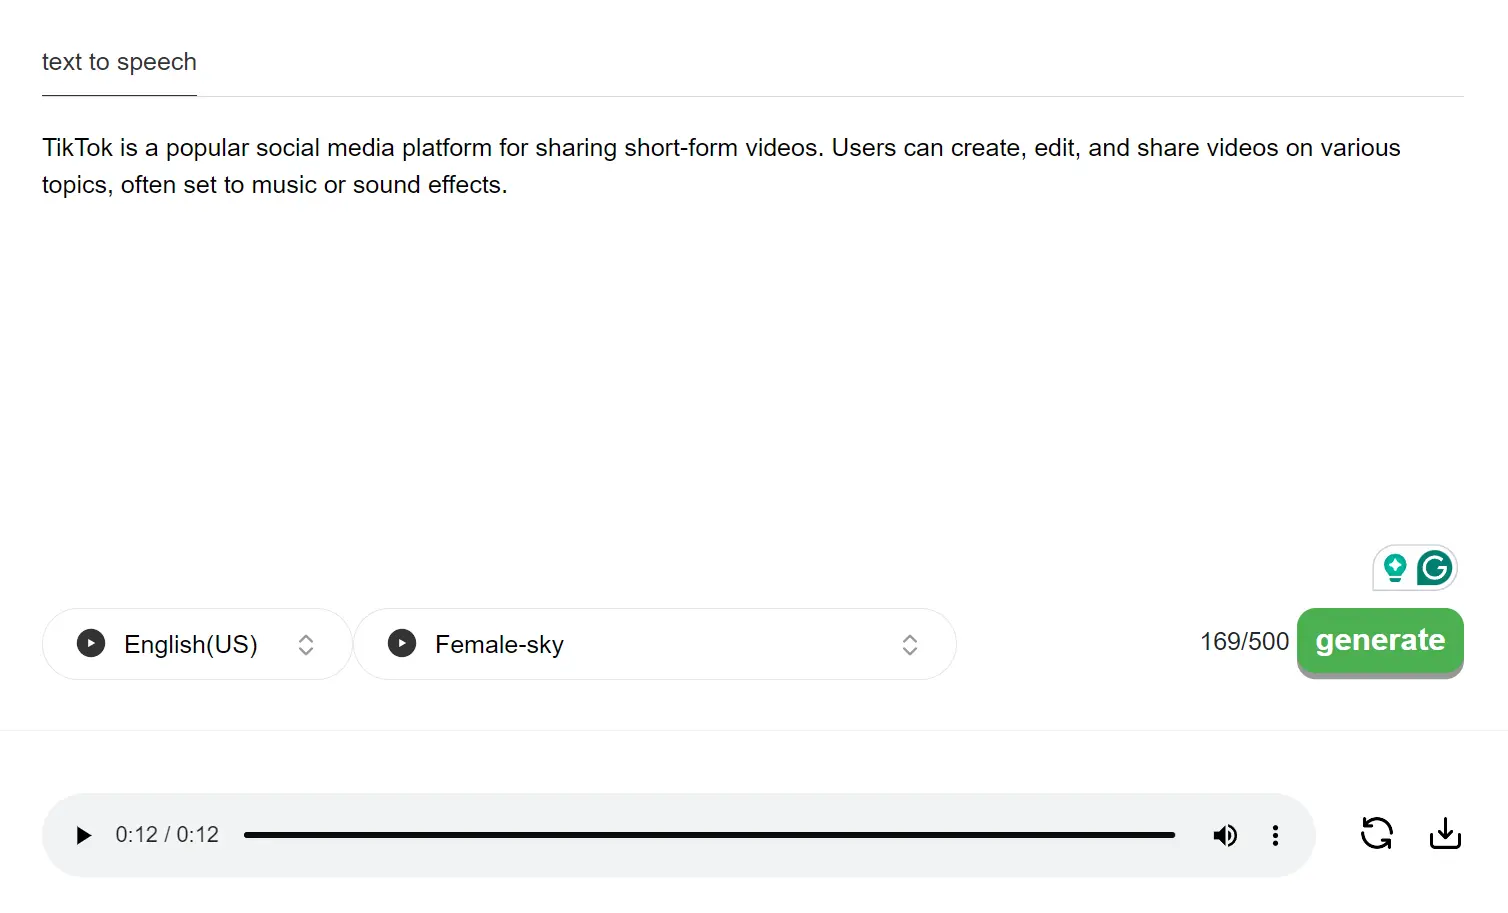Open the English(US) language dropdown

(190, 645)
